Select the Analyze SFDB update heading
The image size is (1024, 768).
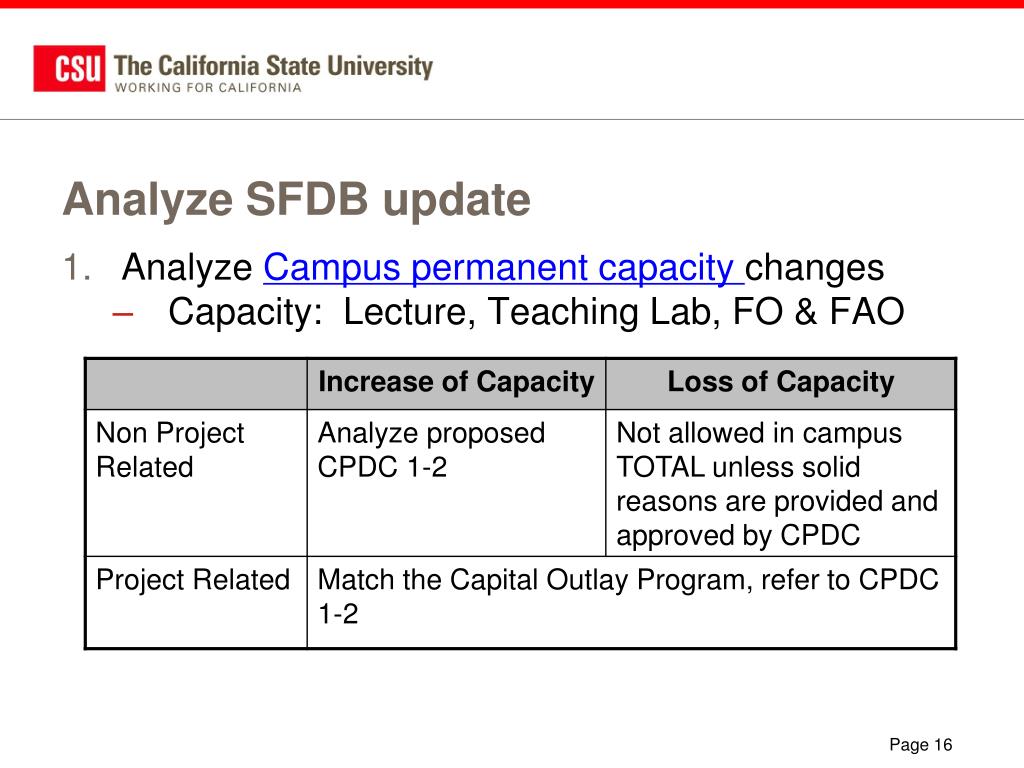pos(296,199)
